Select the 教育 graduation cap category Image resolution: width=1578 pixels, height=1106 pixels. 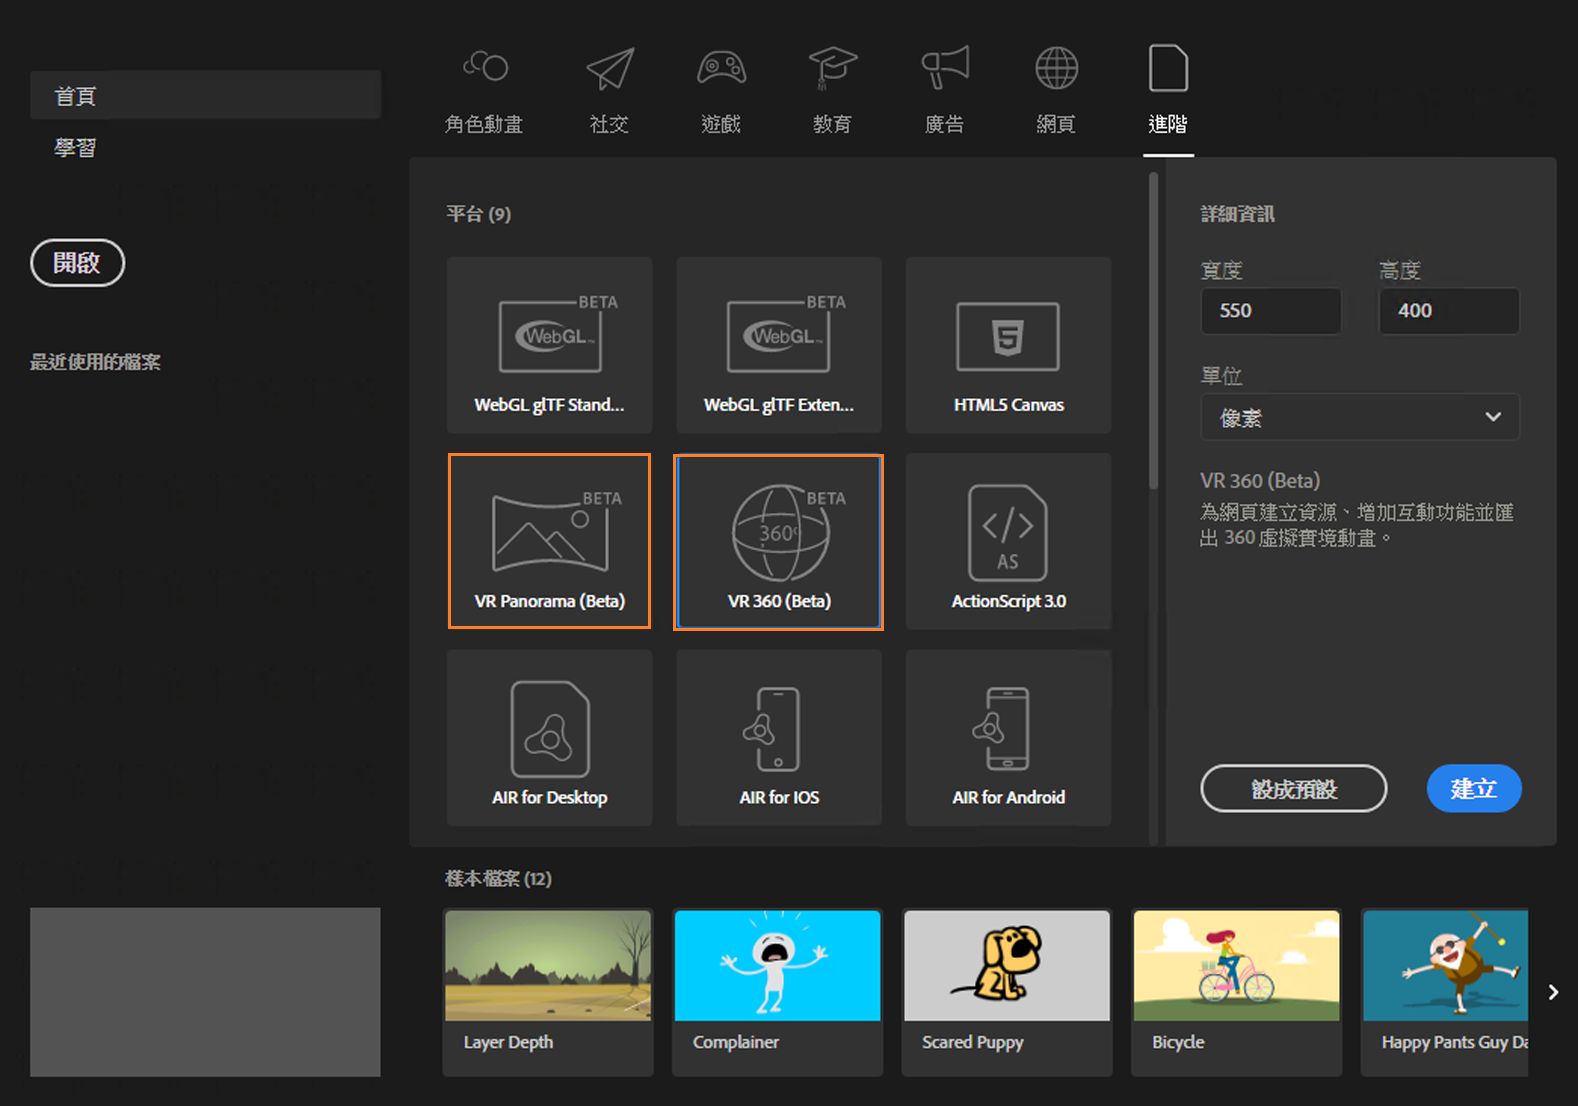coord(832,90)
